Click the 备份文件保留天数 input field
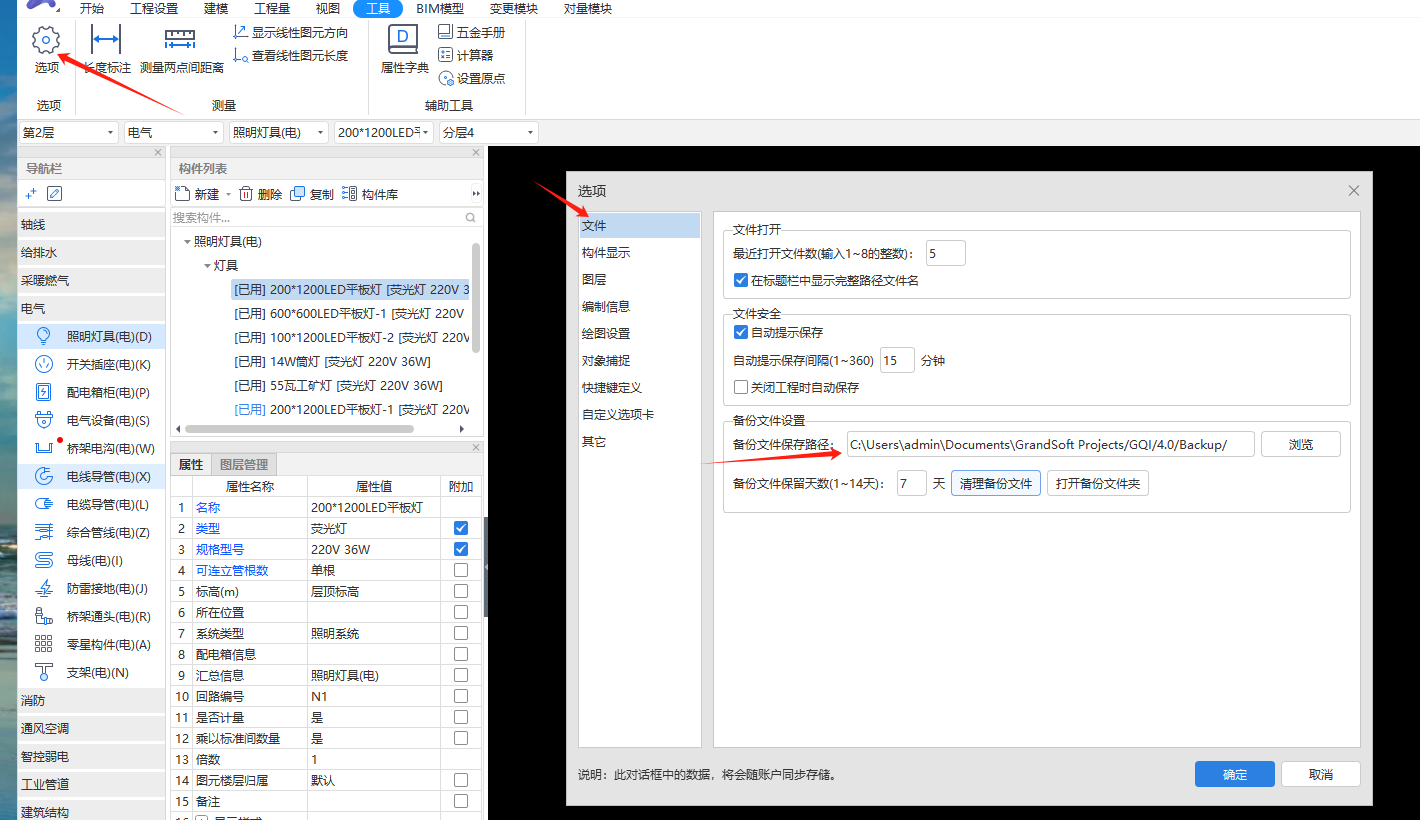Viewport: 1420px width, 820px height. tap(912, 484)
